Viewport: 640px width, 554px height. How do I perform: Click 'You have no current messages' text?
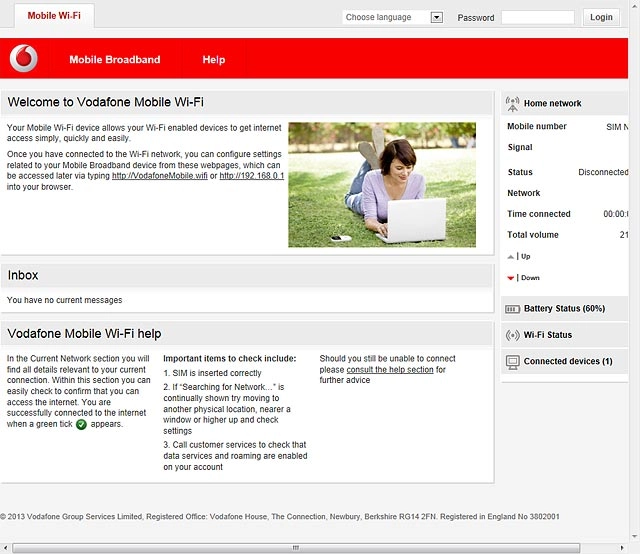click(x=64, y=300)
